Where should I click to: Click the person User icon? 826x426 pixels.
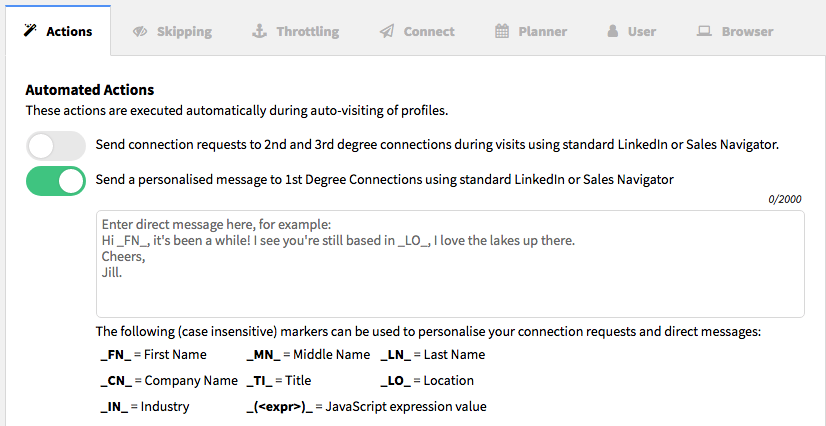pos(613,31)
